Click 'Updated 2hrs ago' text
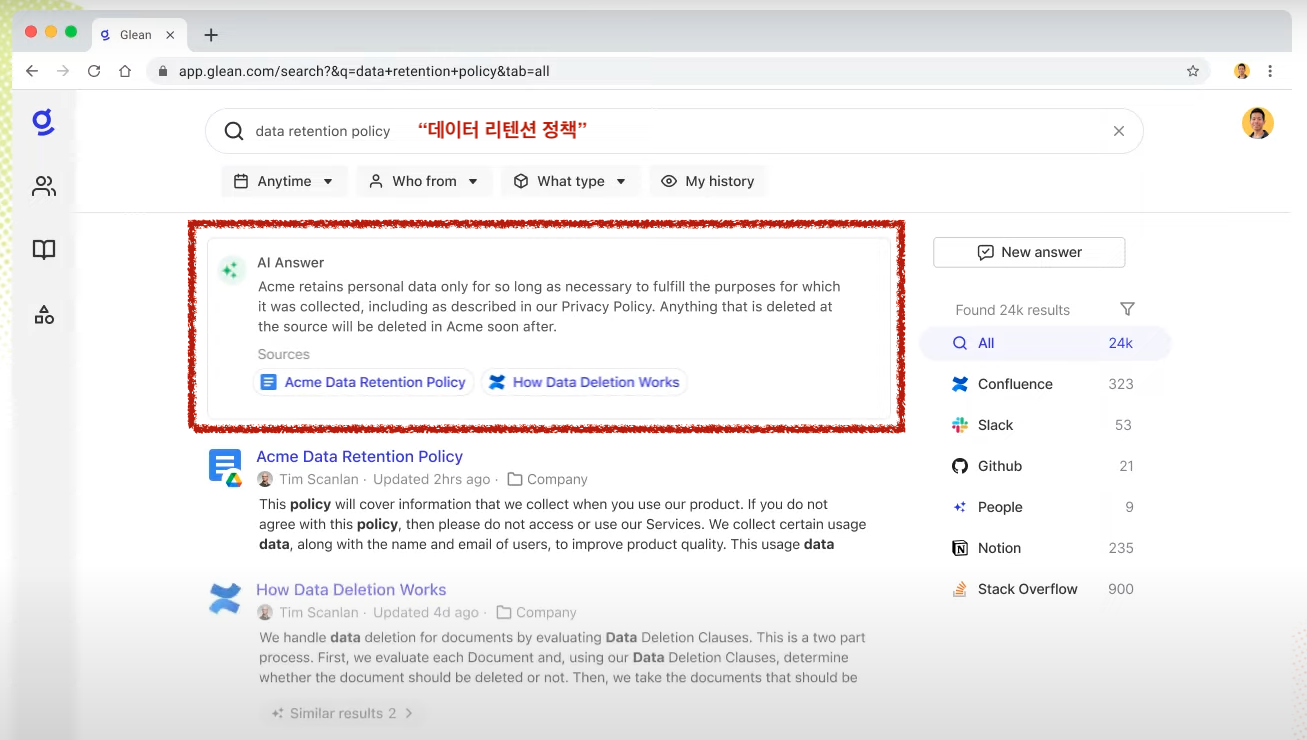This screenshot has height=740, width=1307. 432,479
